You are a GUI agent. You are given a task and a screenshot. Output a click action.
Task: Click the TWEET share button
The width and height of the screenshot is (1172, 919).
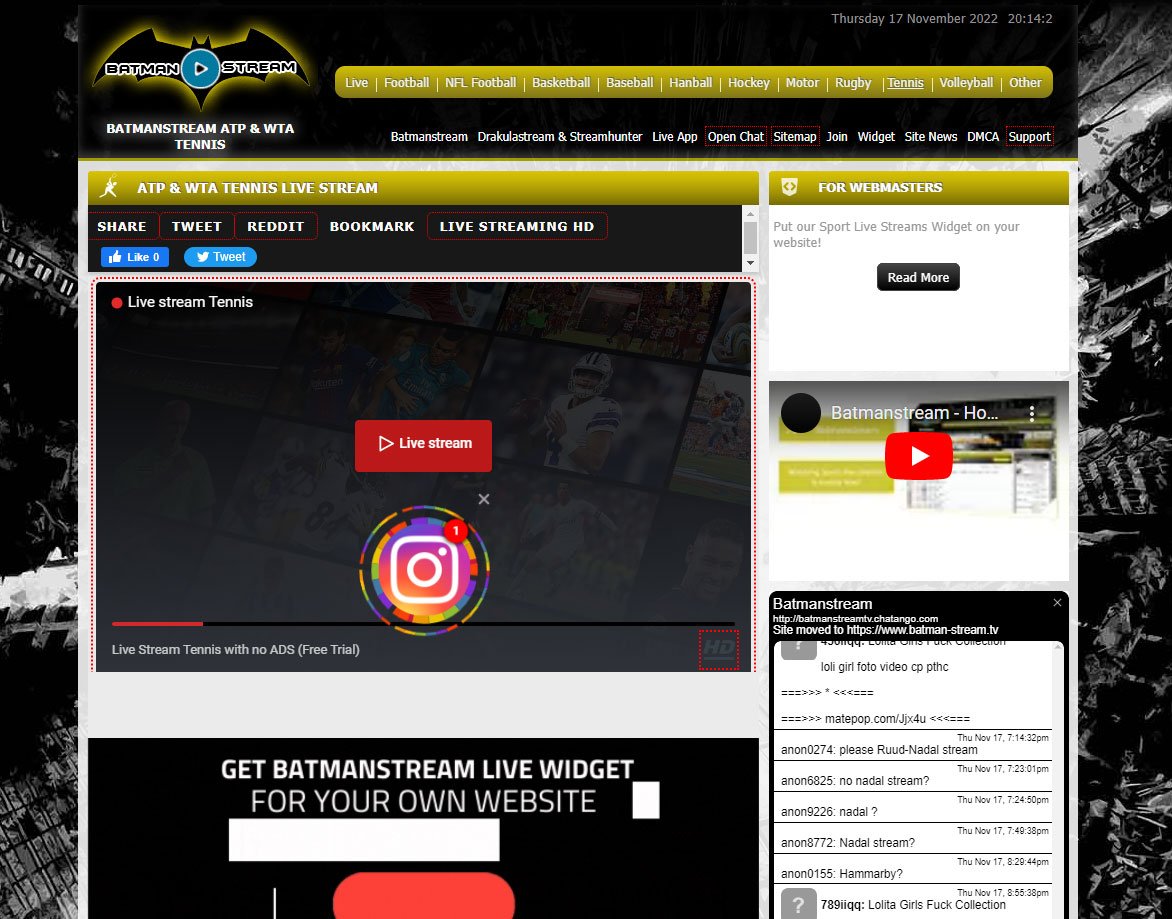coord(197,226)
